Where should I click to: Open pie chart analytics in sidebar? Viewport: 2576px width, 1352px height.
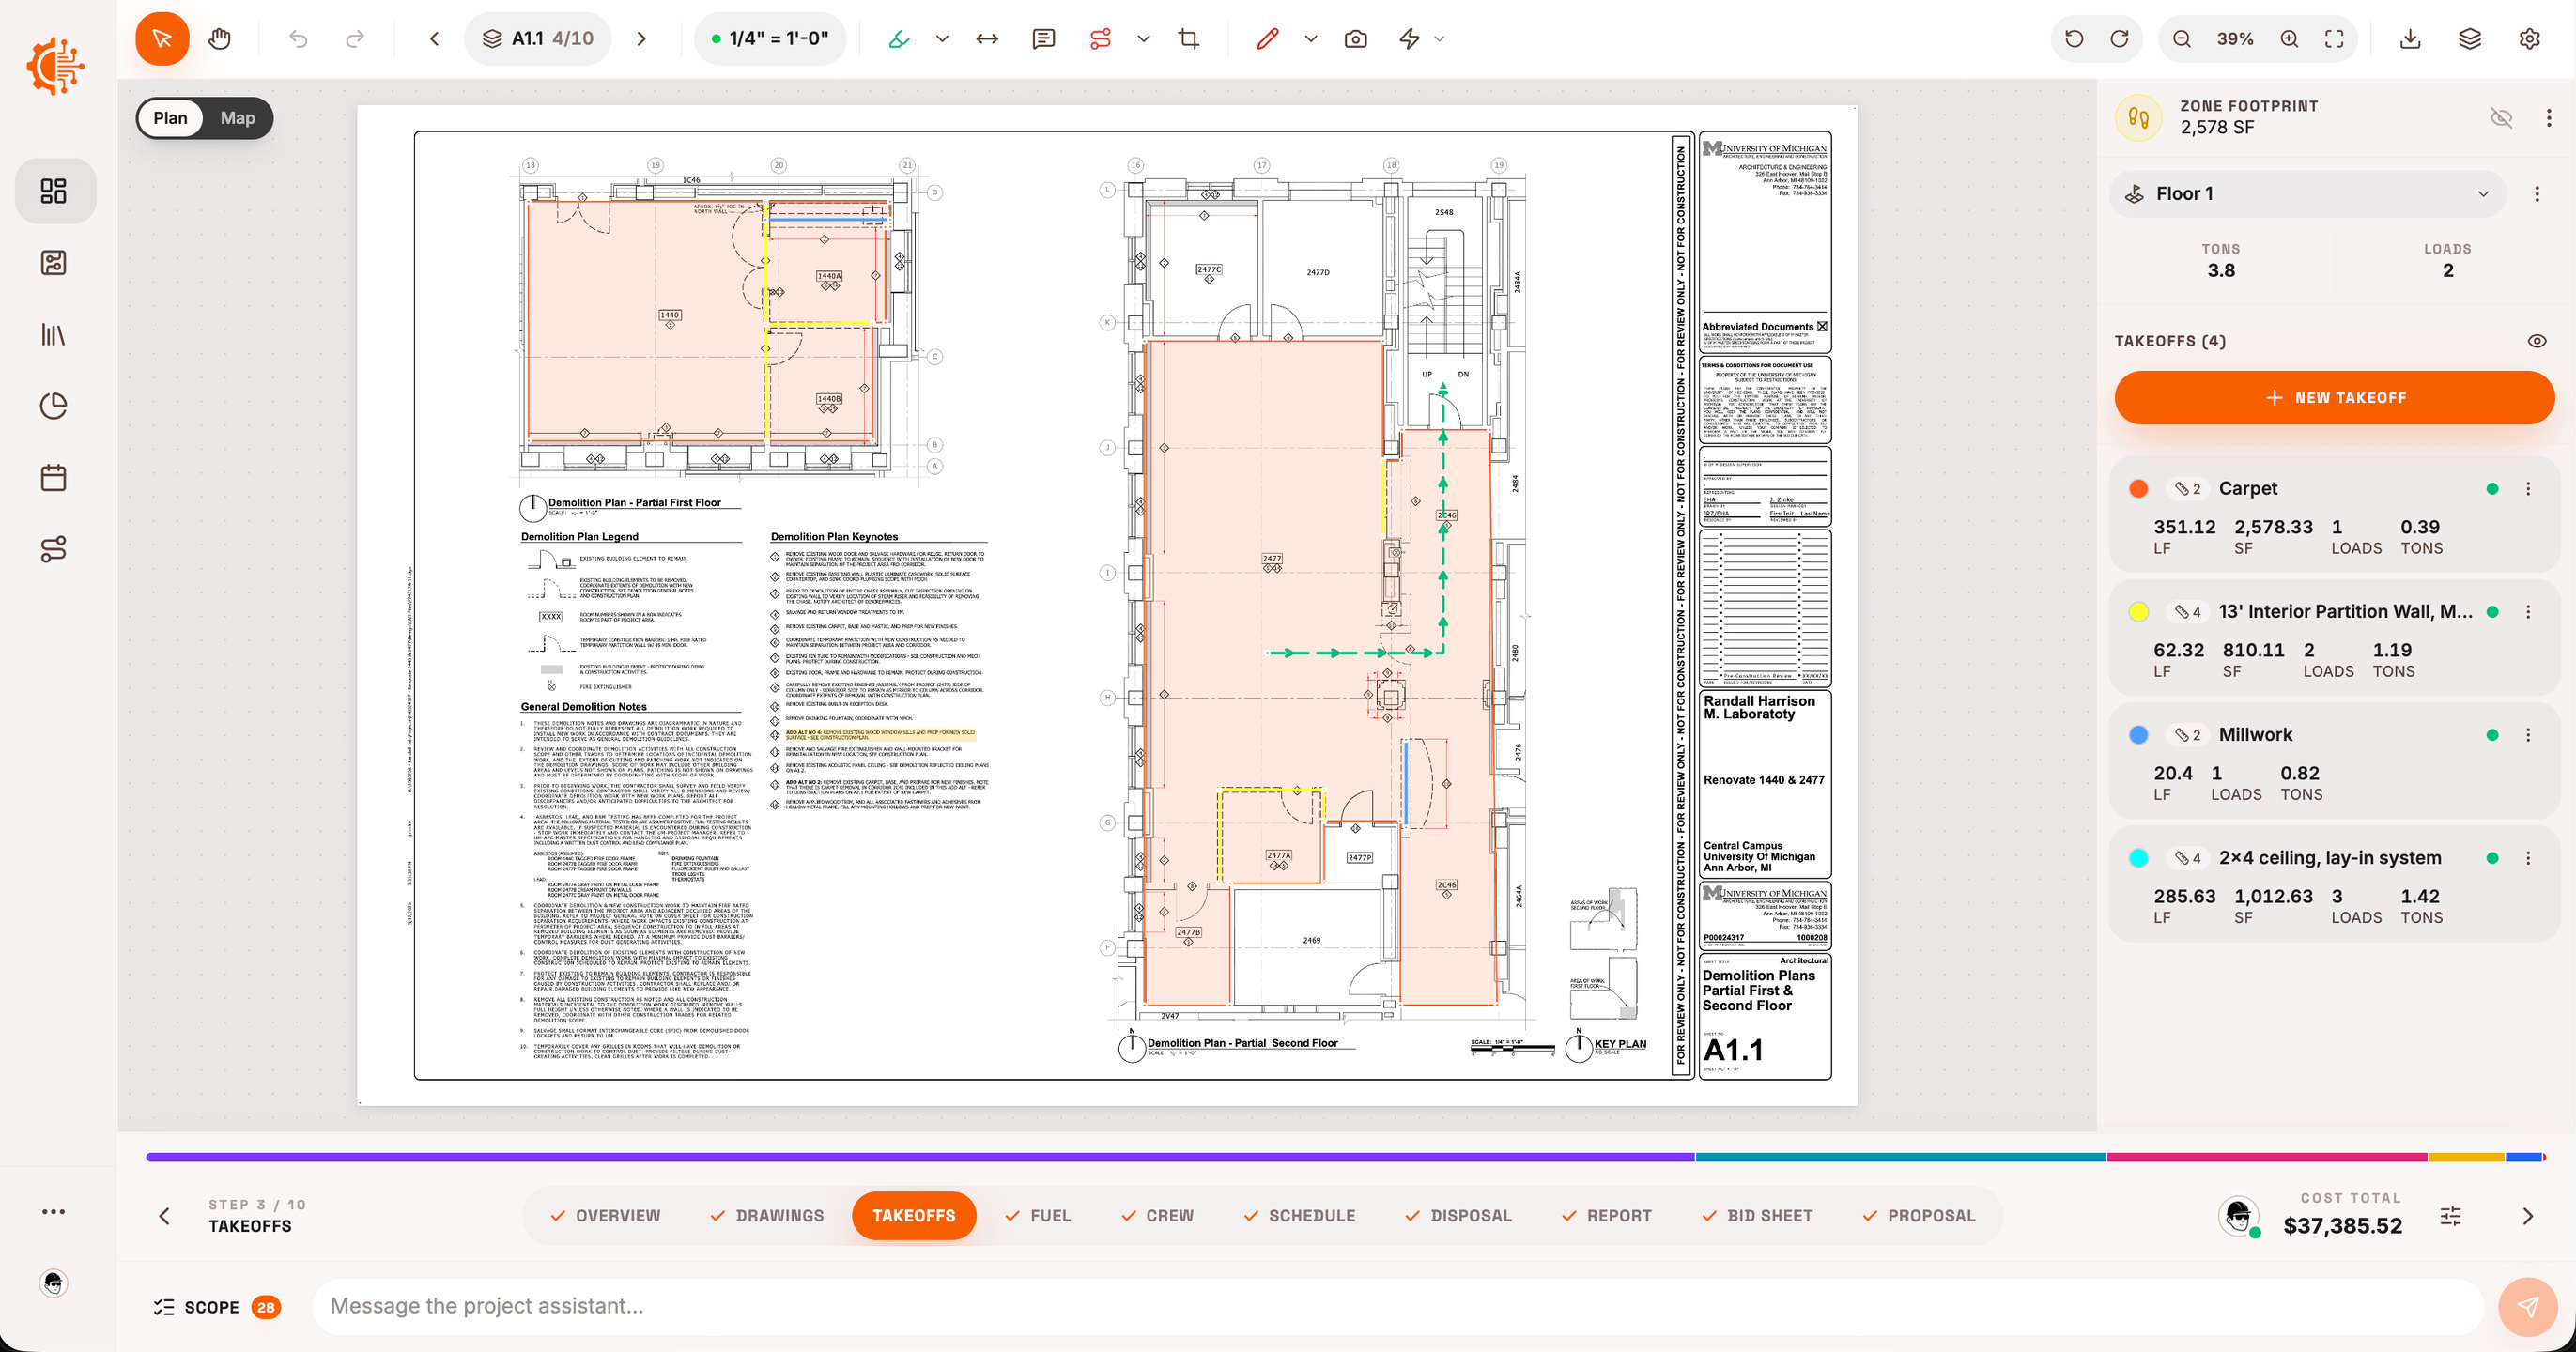pos(54,406)
